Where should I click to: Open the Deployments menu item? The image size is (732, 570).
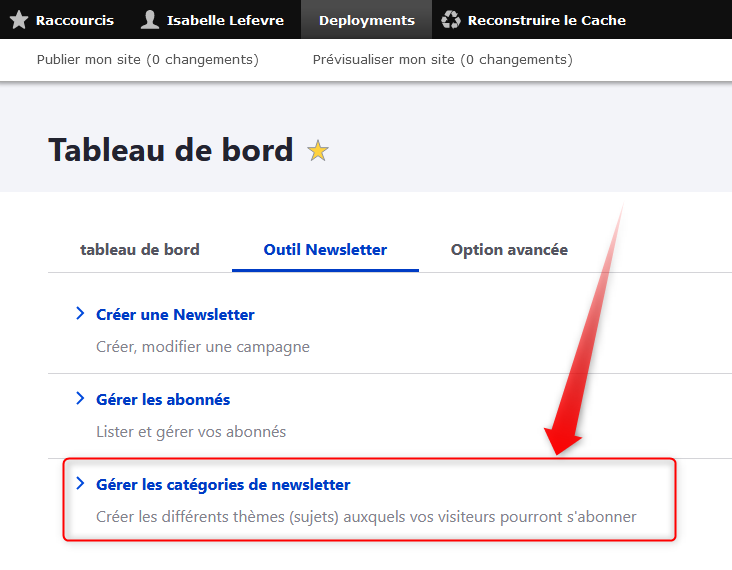pyautogui.click(x=366, y=20)
